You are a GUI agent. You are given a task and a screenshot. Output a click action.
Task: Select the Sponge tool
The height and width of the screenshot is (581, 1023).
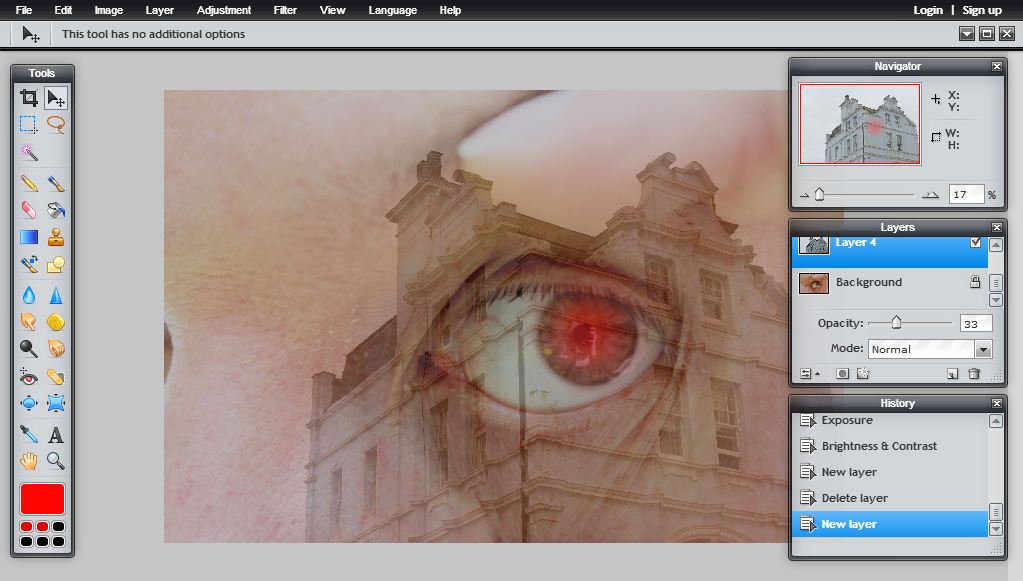coord(56,322)
